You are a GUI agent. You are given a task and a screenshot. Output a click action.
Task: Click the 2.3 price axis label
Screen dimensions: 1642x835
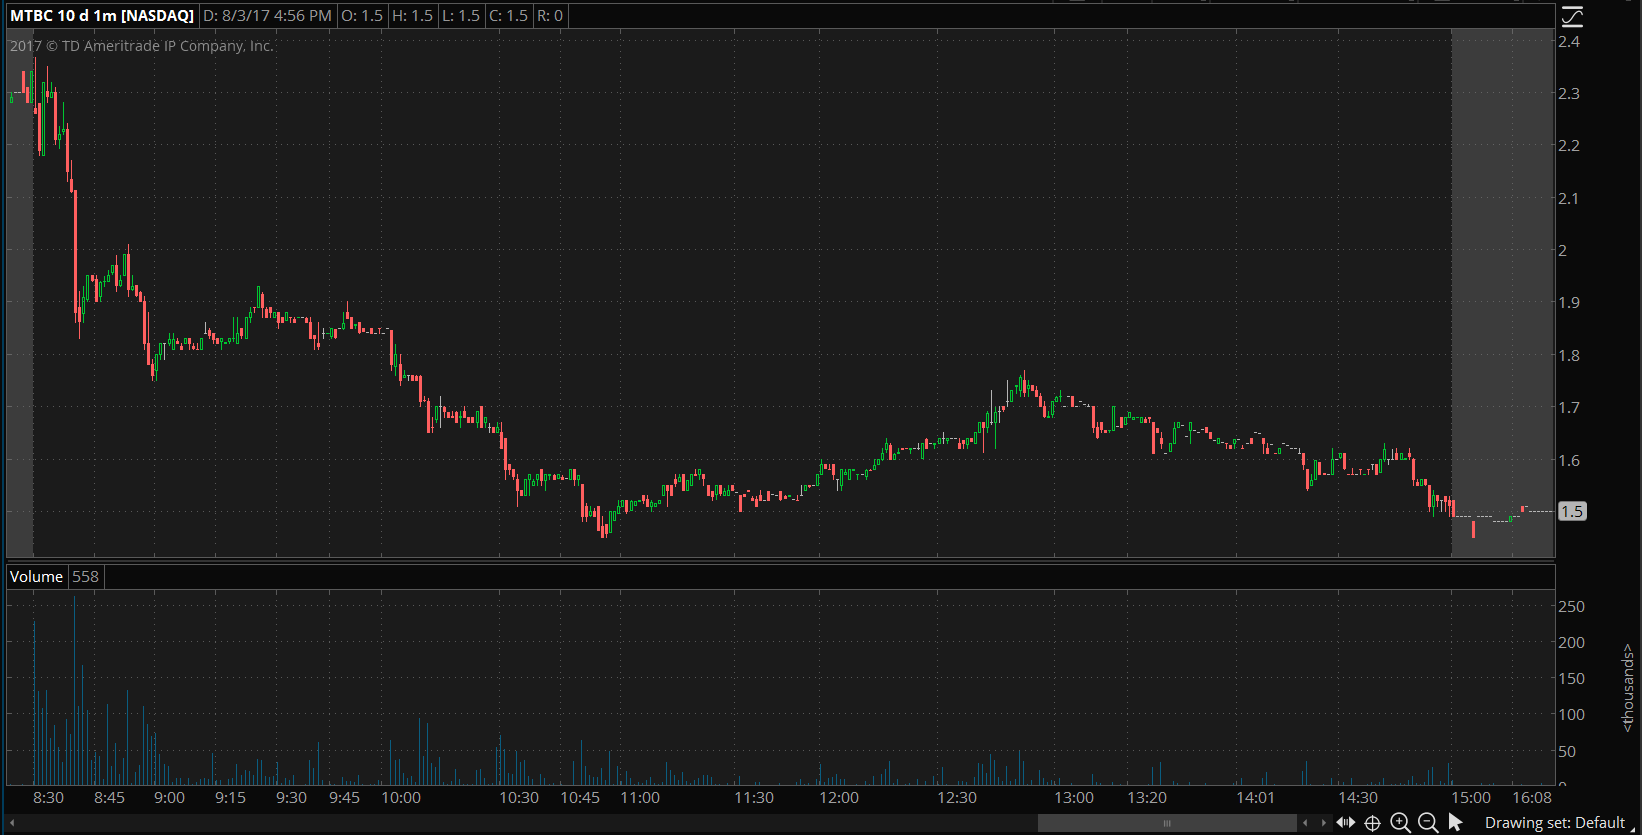(1569, 93)
